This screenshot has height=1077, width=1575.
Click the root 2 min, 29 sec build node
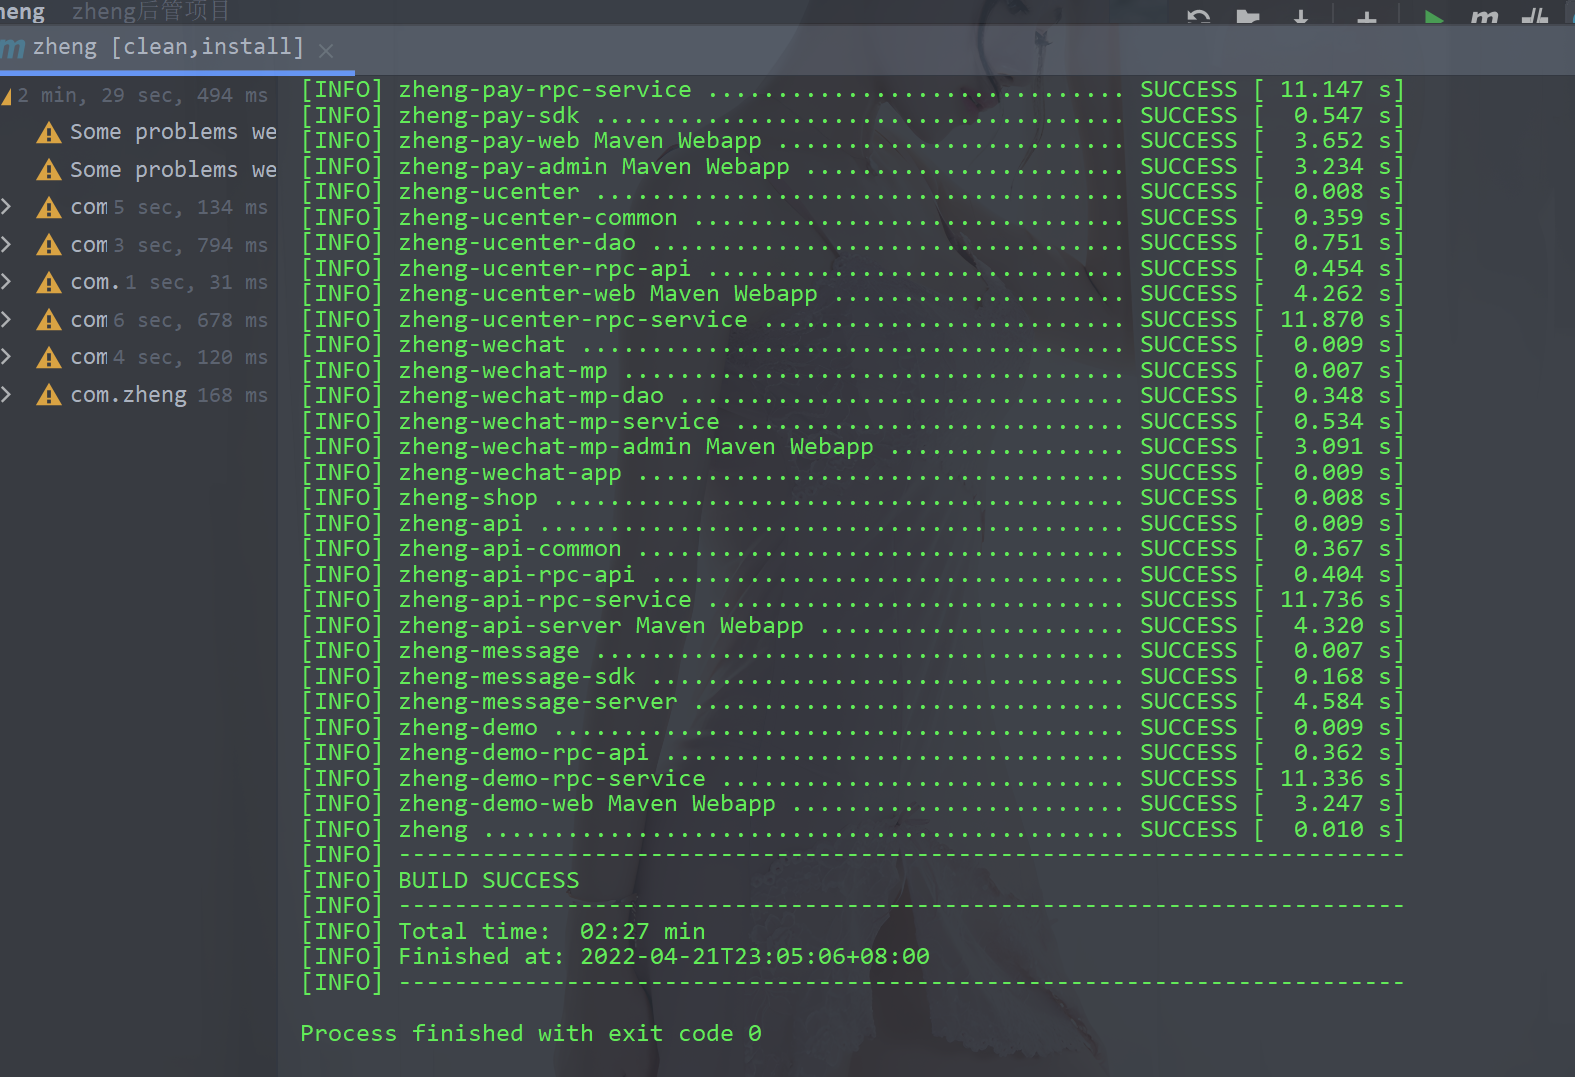140,96
